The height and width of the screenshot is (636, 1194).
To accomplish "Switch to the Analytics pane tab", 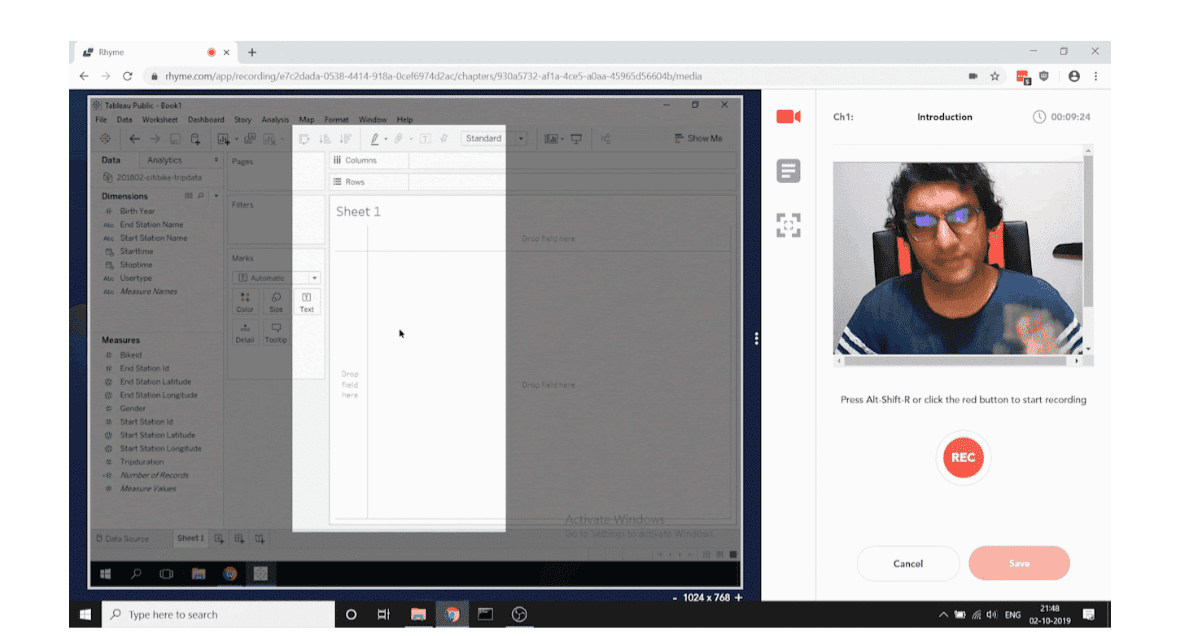I will (x=164, y=160).
